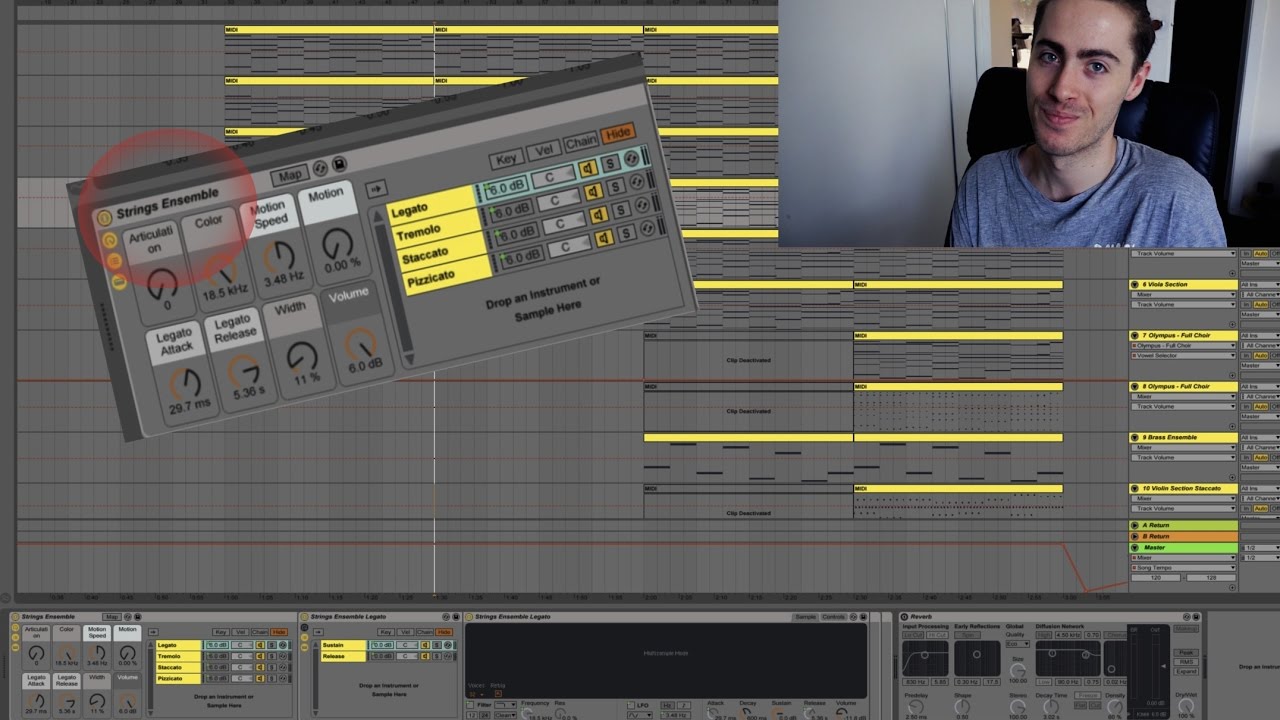
Task: Click Expand button beside Reverb meter
Action: [x=1186, y=671]
